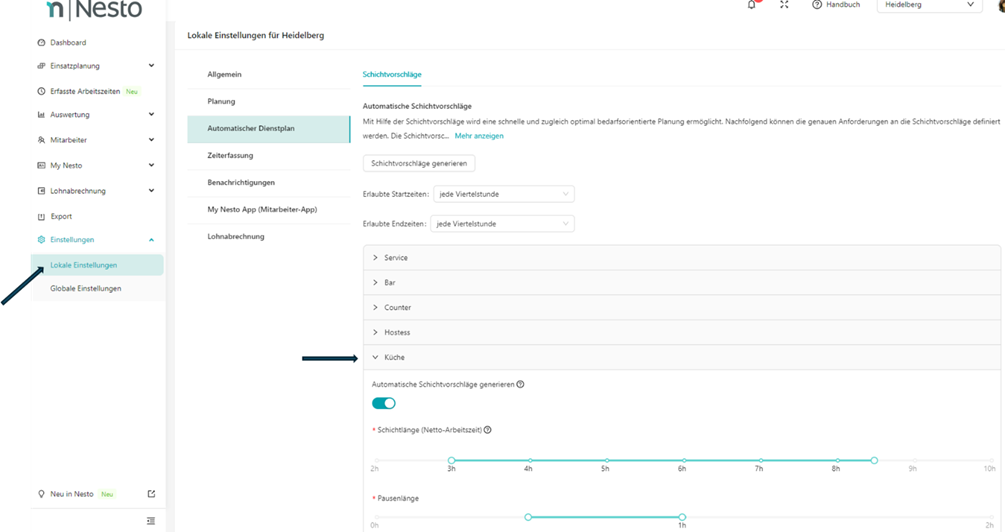Open the Heidelberg location dropdown
The height and width of the screenshot is (532, 1005).
coord(929,5)
